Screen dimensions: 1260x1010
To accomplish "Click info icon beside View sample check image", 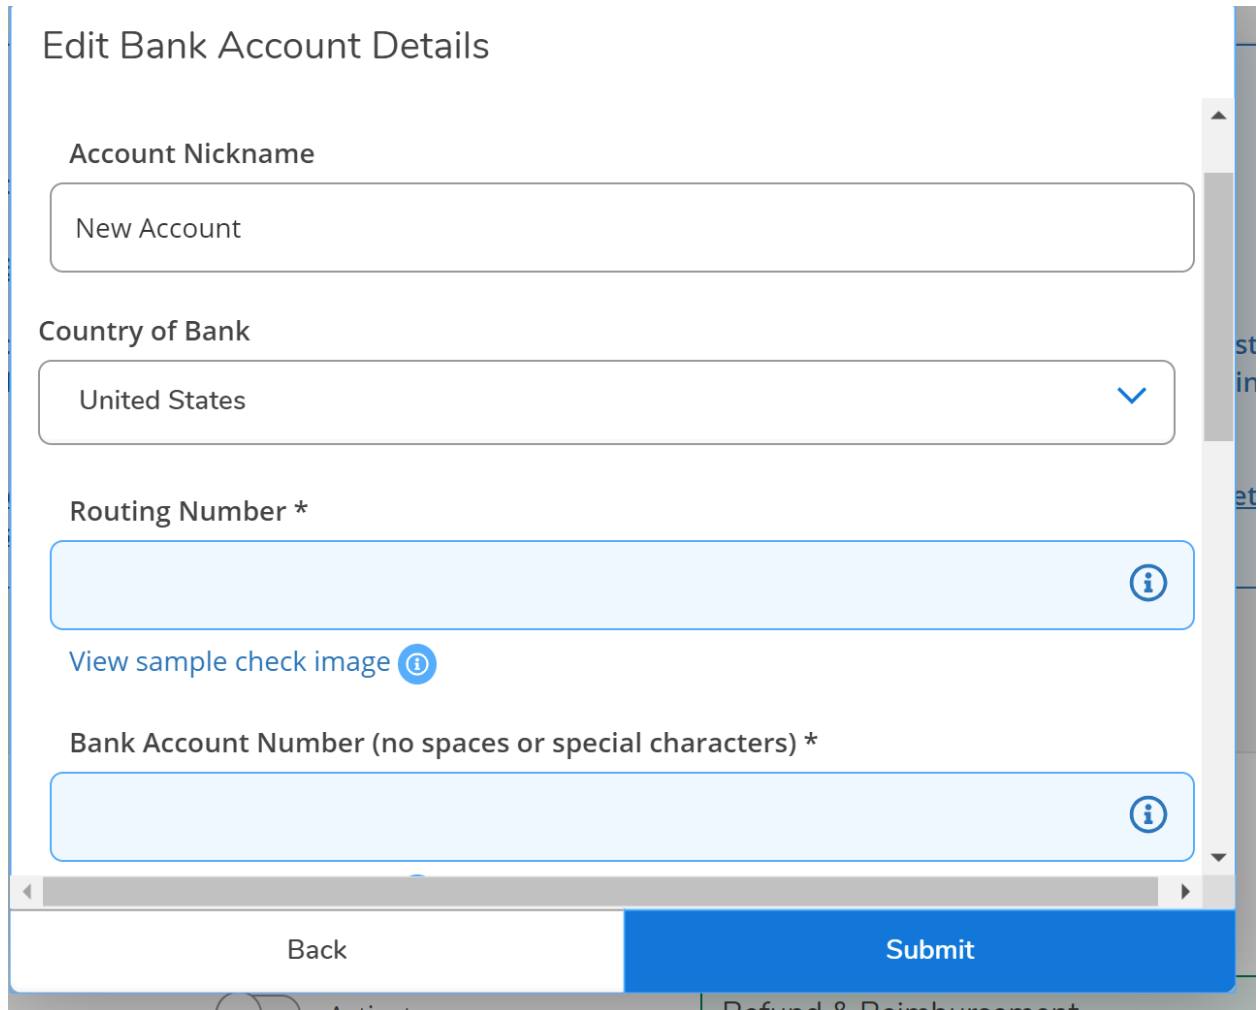I will click(417, 664).
